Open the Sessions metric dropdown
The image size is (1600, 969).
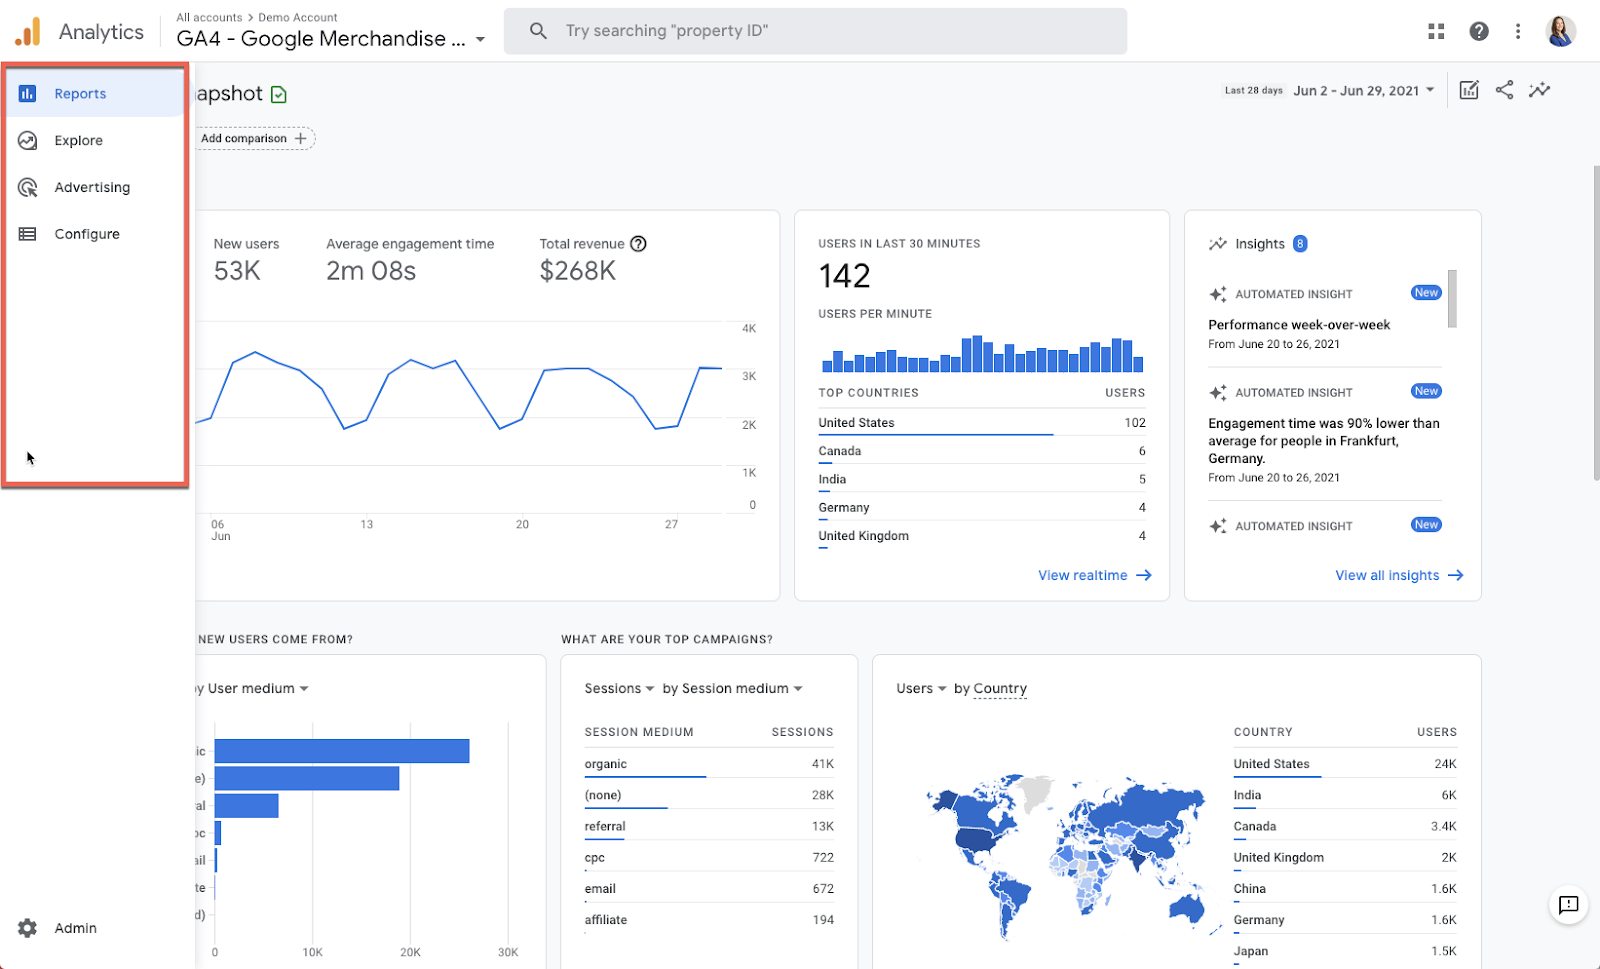(619, 689)
